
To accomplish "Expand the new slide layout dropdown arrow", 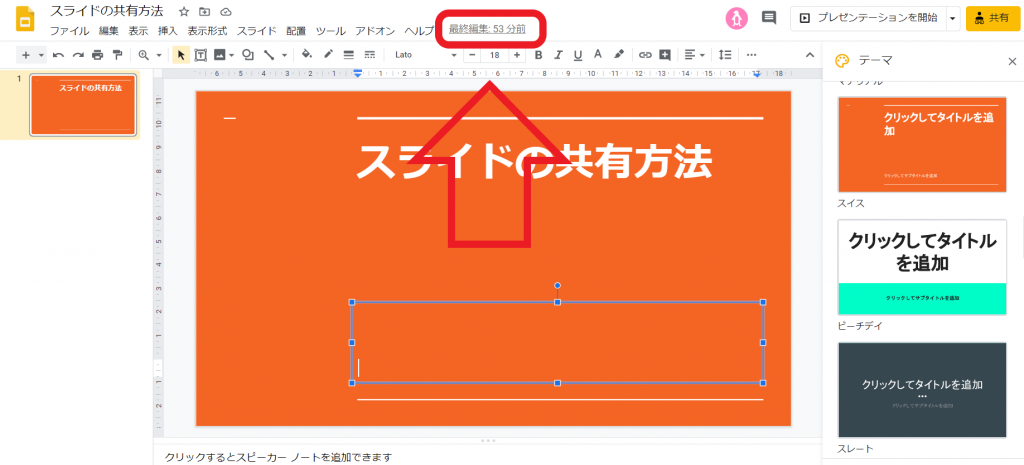I will tap(41, 55).
